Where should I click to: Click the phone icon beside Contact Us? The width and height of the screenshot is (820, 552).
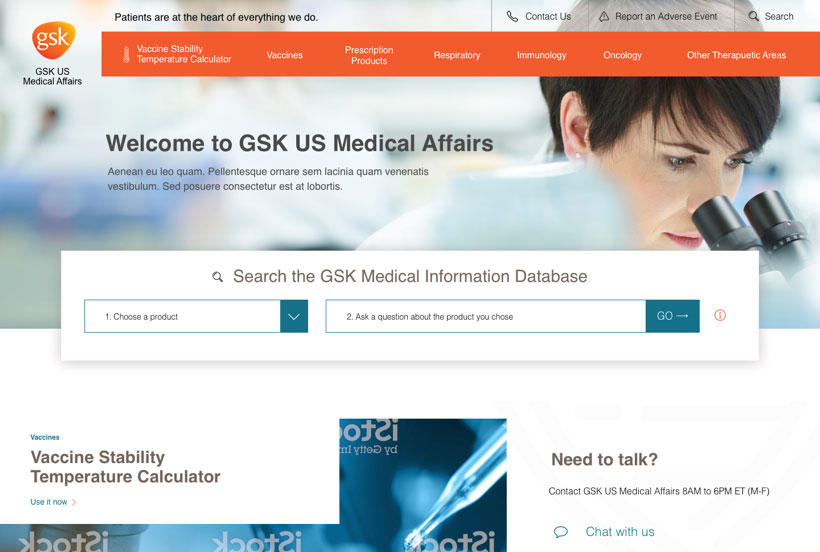pos(512,16)
